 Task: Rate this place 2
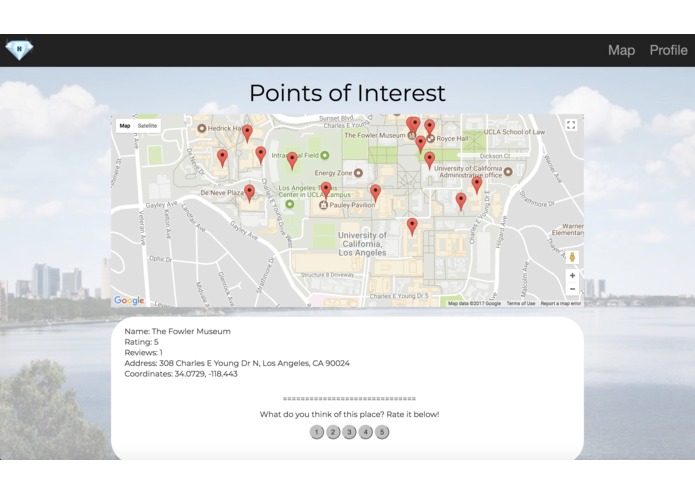point(333,432)
